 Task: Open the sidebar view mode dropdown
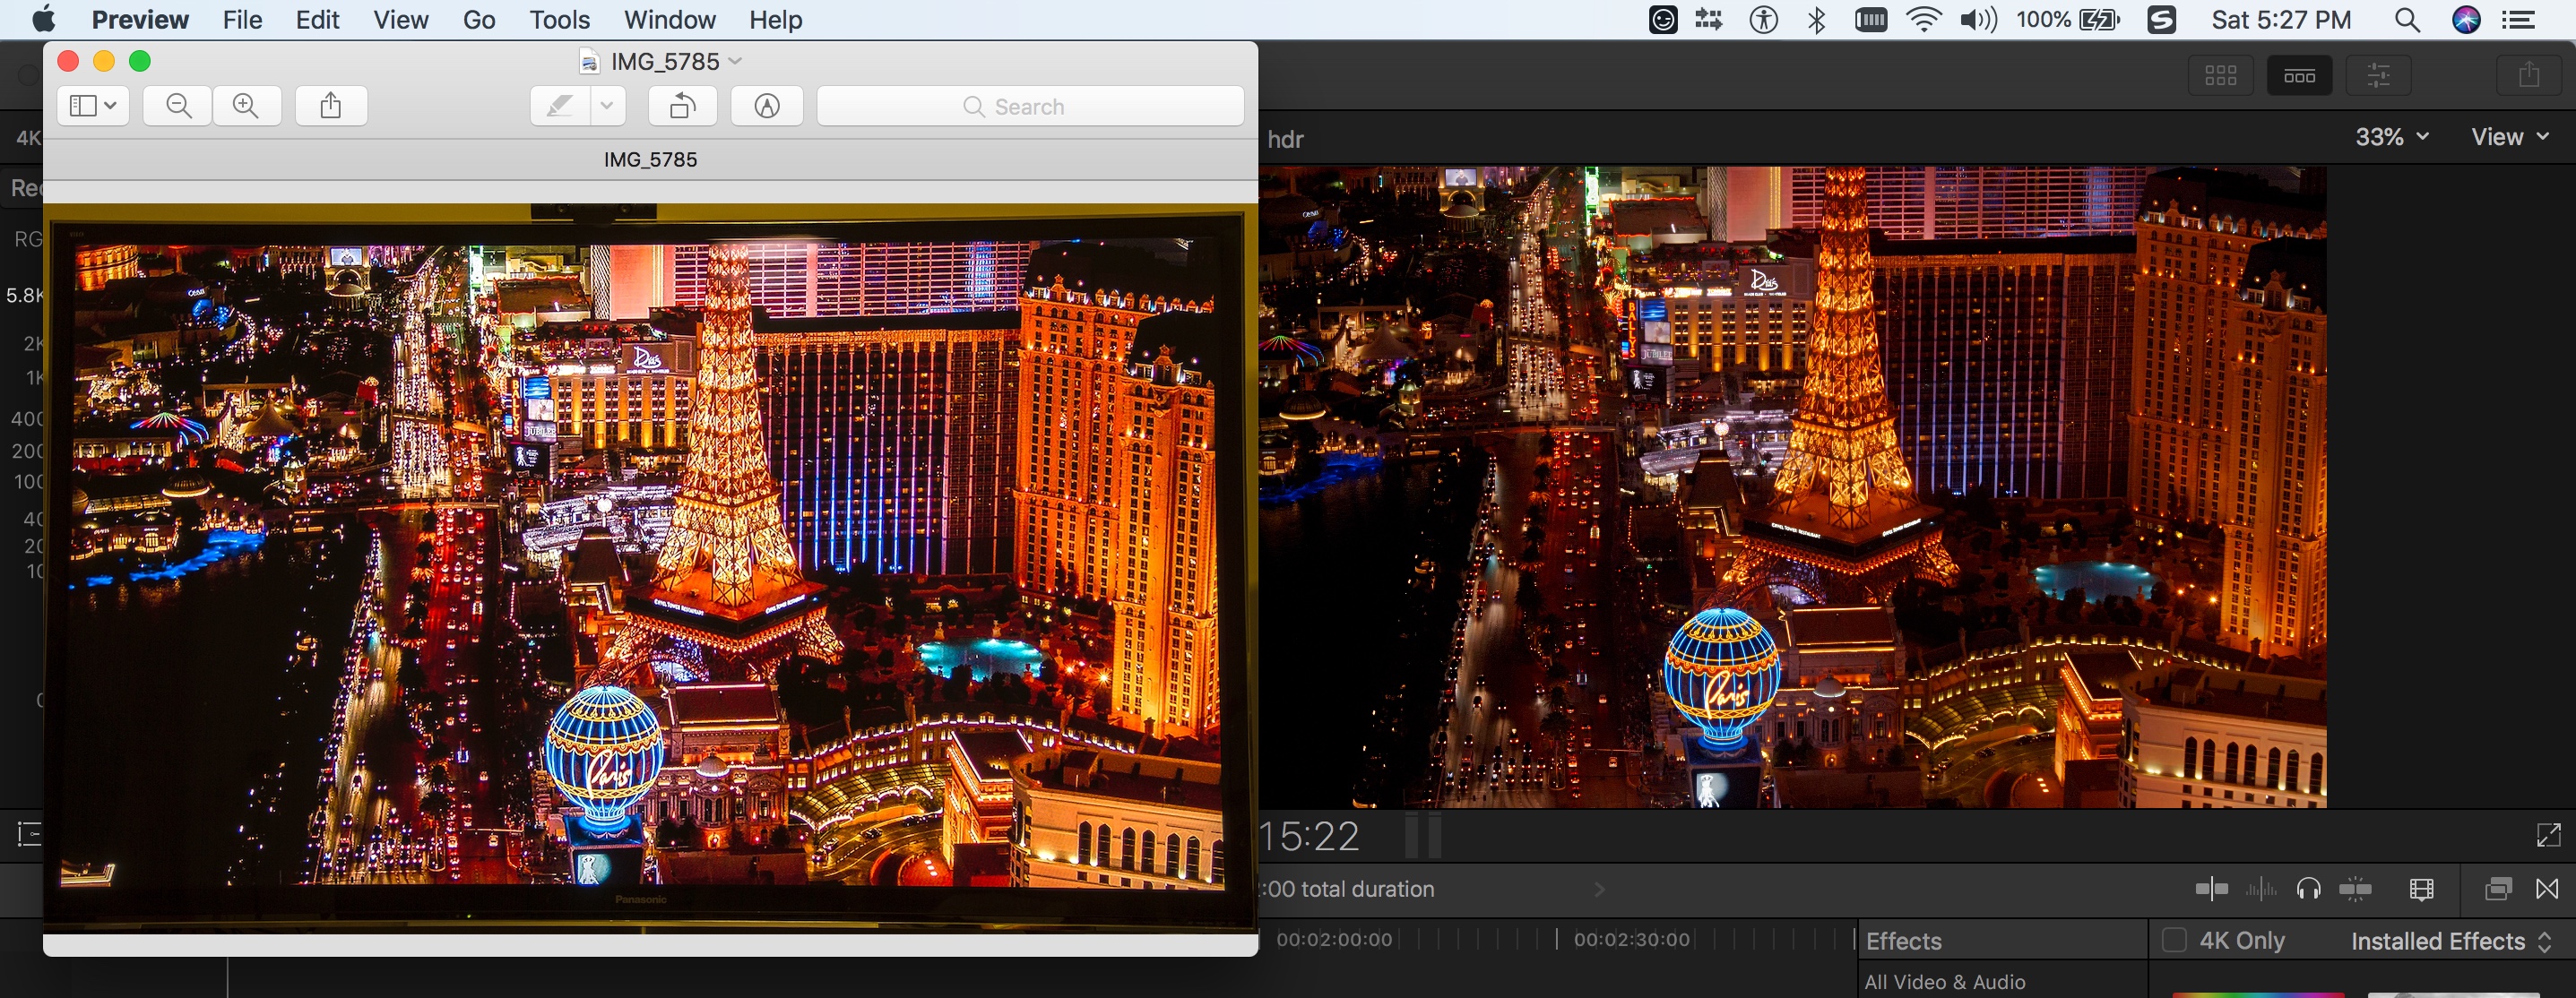point(93,106)
